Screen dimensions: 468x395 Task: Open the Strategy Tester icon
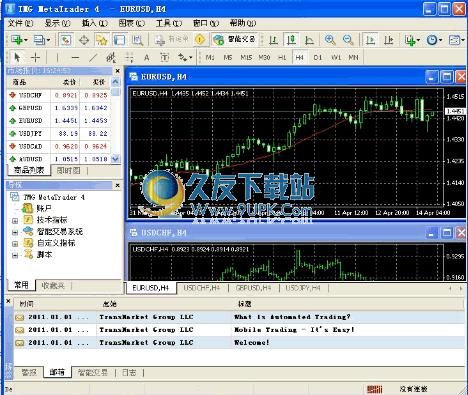click(x=137, y=40)
